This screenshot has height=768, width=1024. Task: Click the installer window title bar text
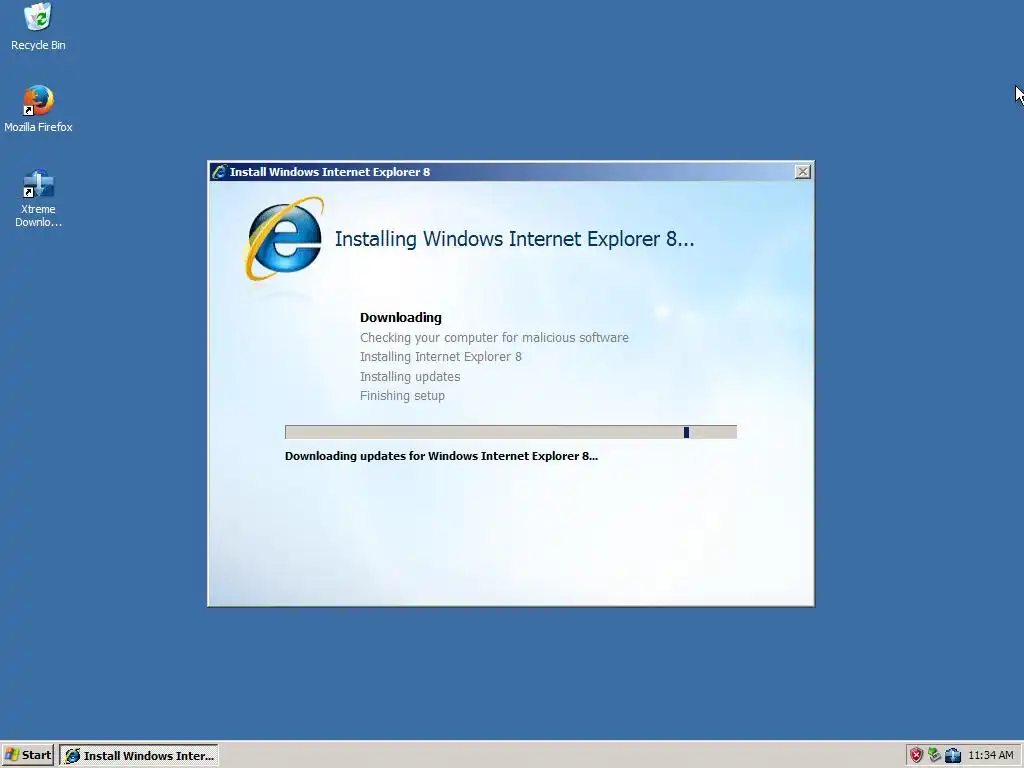pos(330,172)
